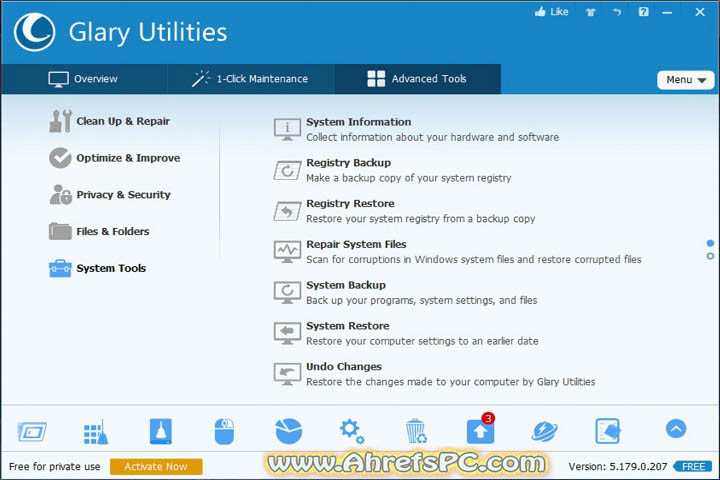Open help with the question mark icon
Viewport: 720px width, 480px height.
pos(644,11)
